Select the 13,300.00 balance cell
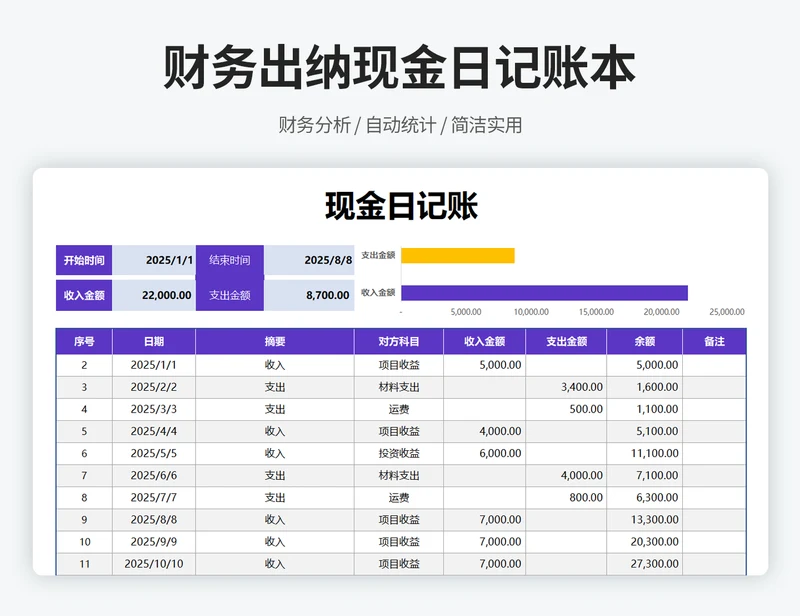The image size is (800, 616). click(645, 520)
